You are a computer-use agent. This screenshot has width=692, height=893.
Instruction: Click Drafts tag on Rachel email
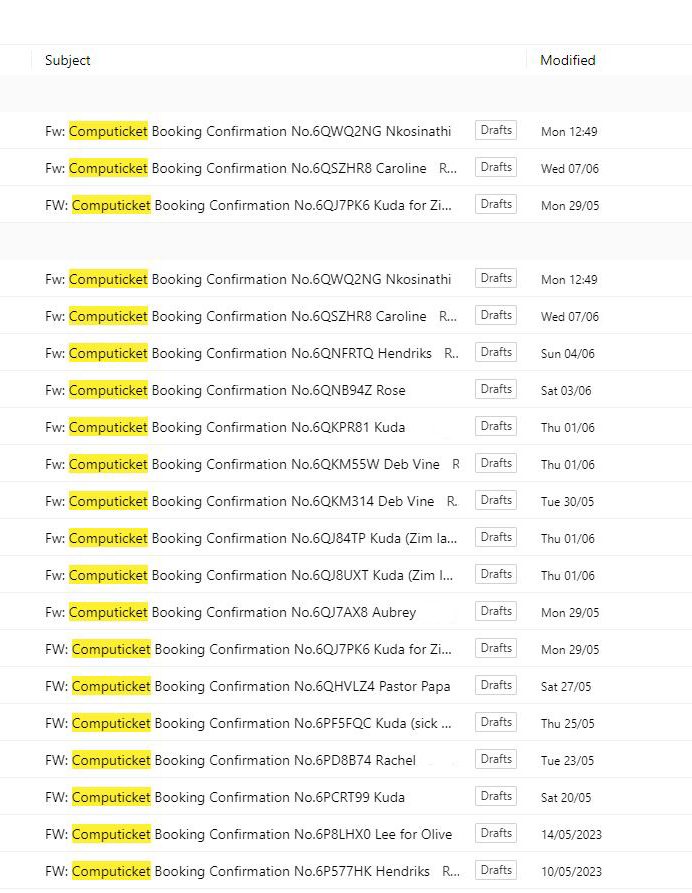coord(495,759)
